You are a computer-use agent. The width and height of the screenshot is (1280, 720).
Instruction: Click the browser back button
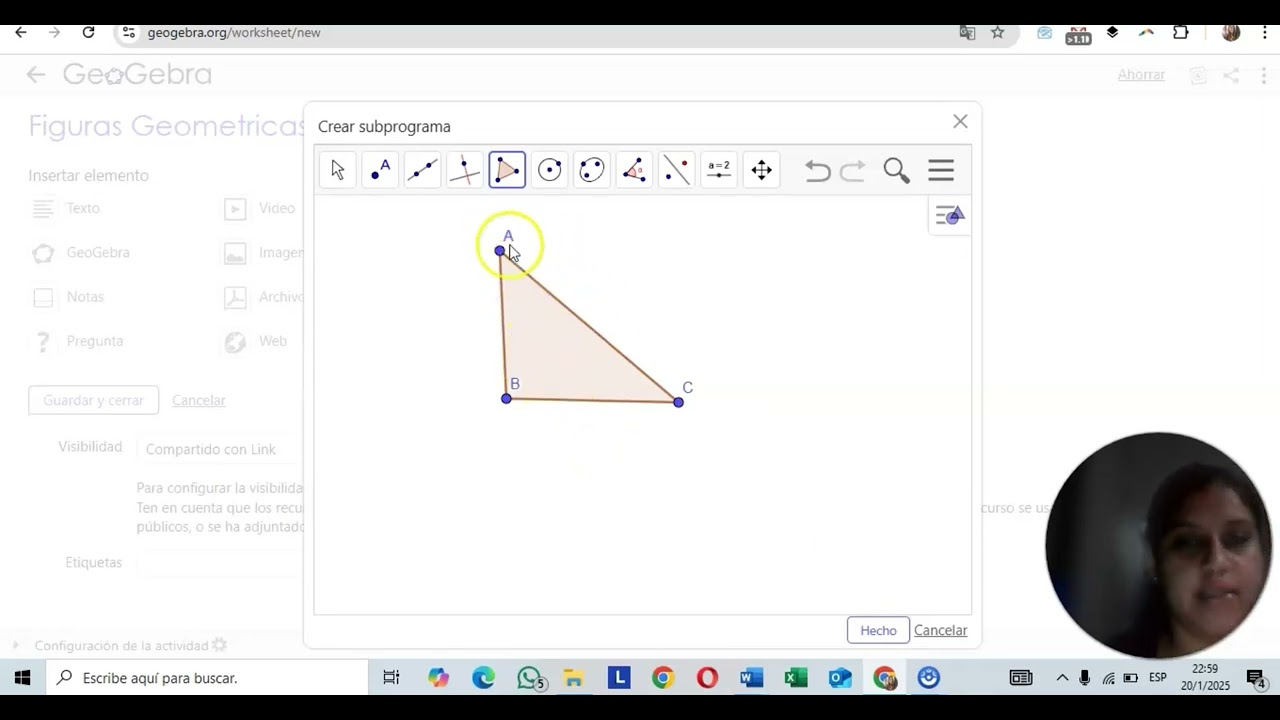pos(21,32)
